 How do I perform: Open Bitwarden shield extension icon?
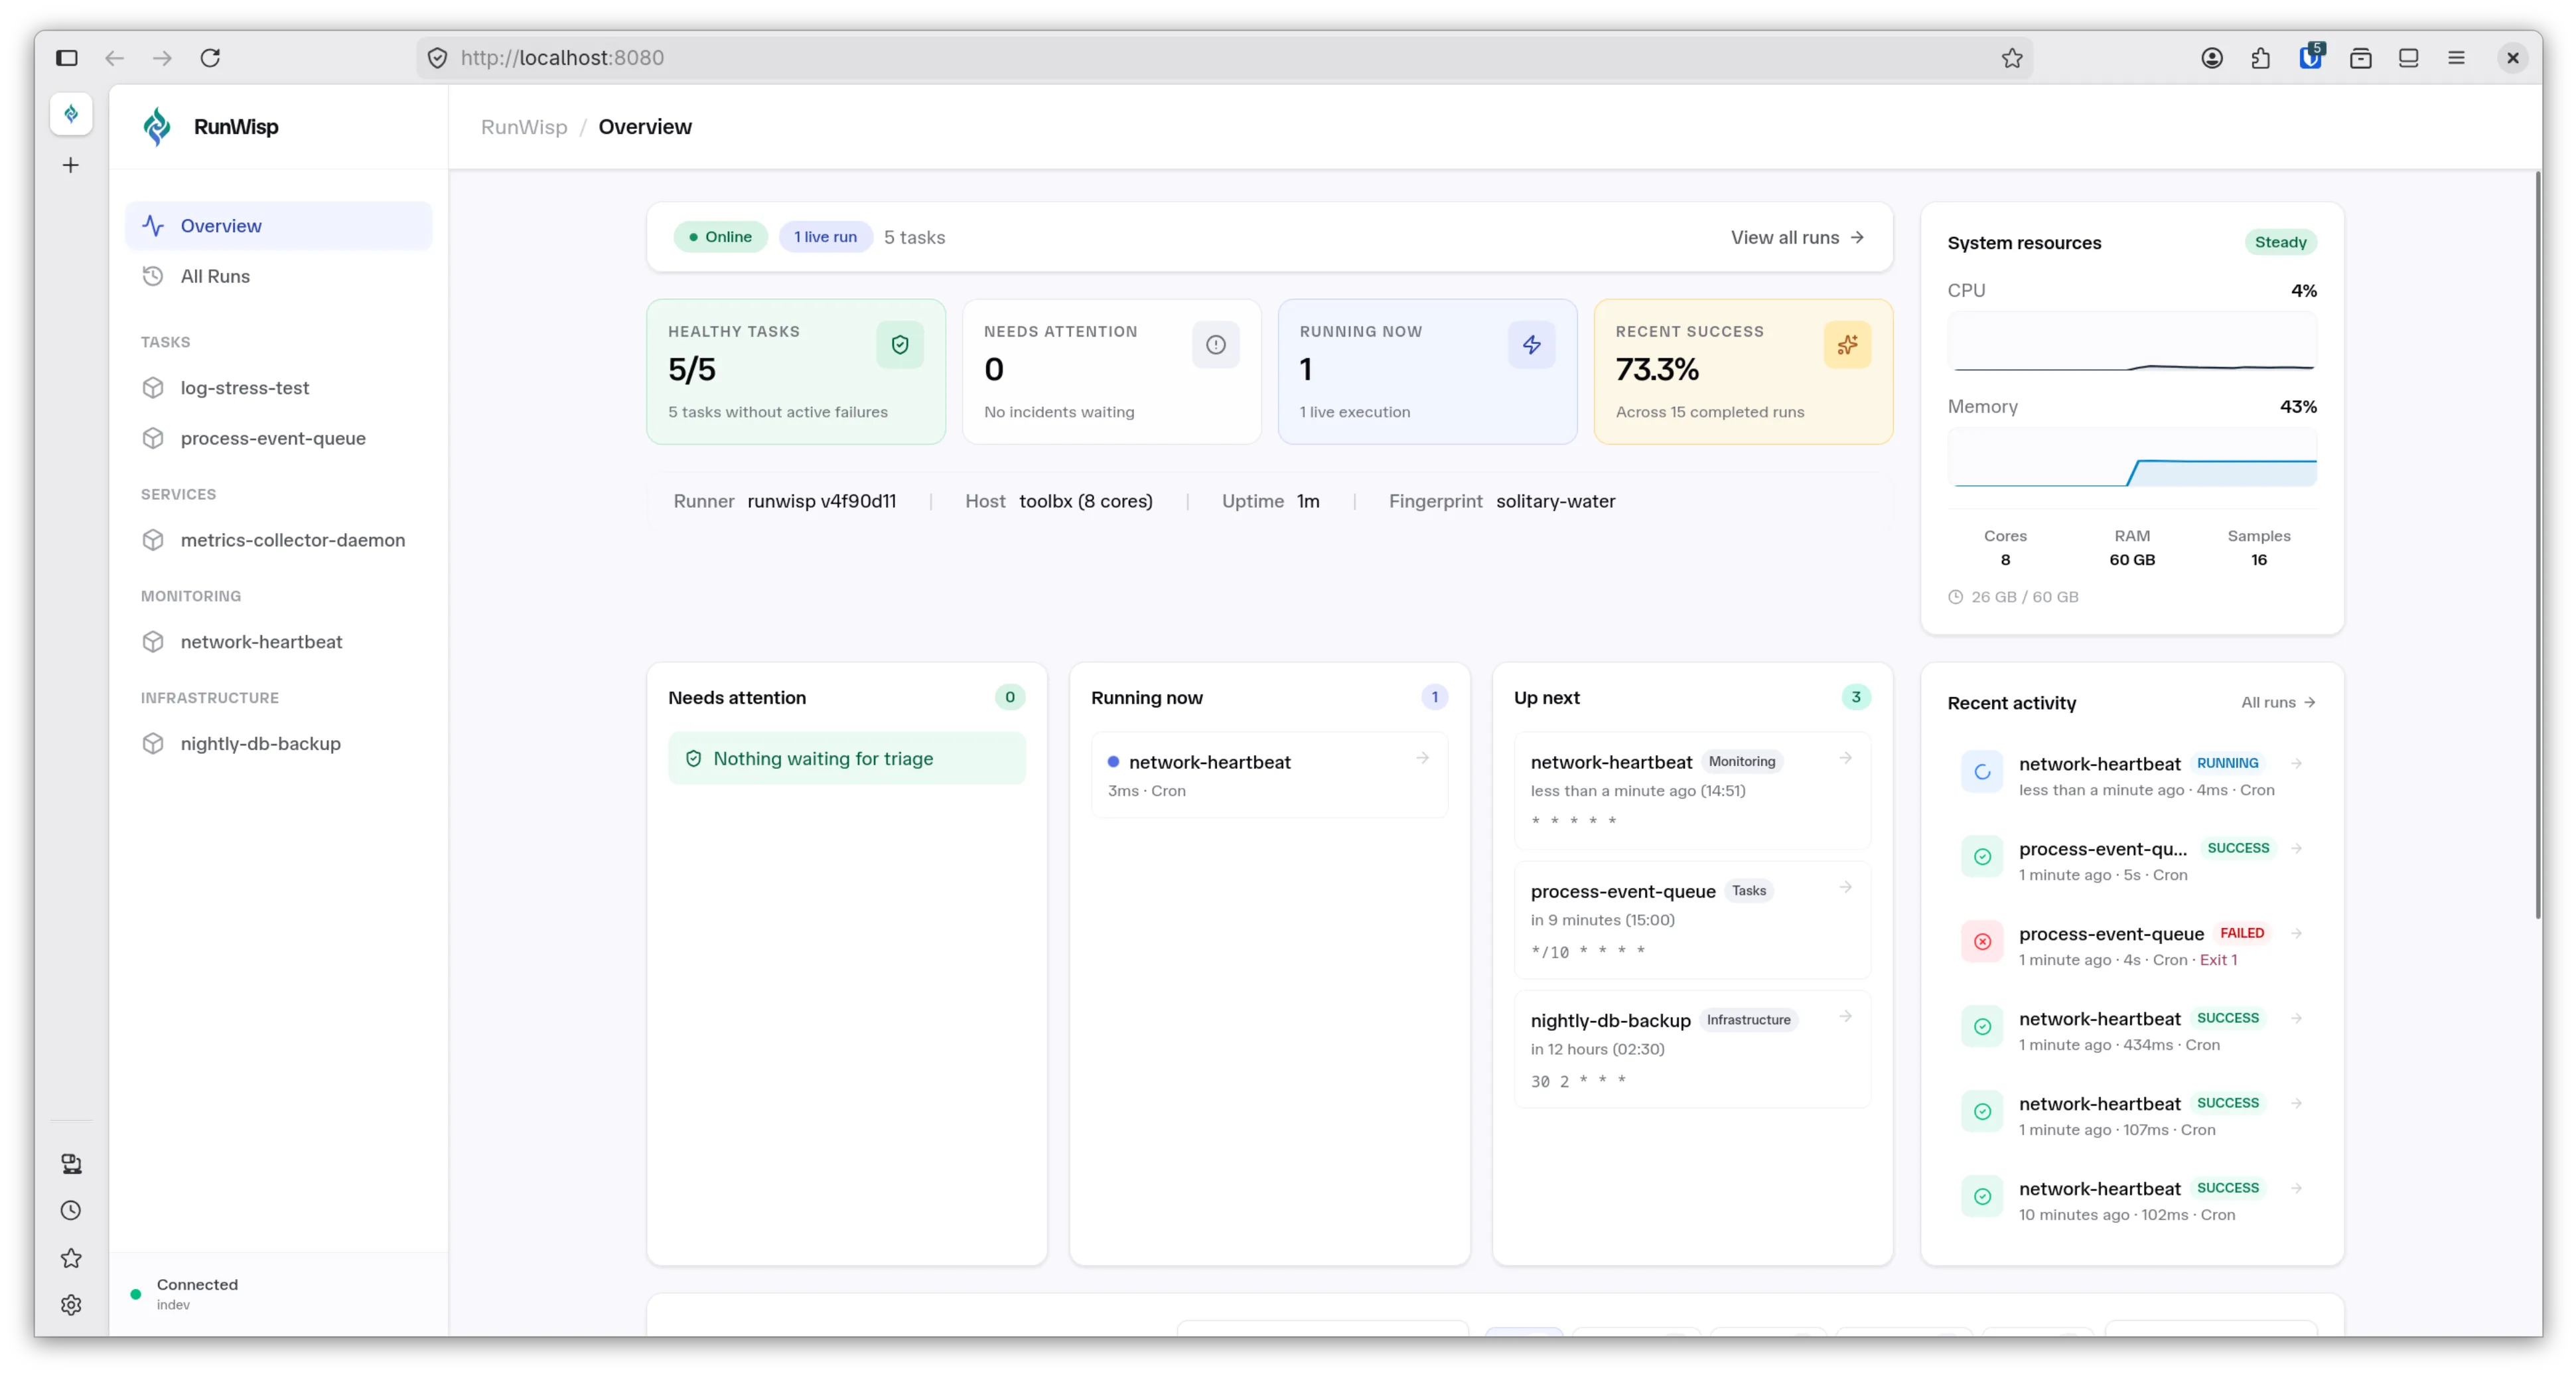point(2311,57)
